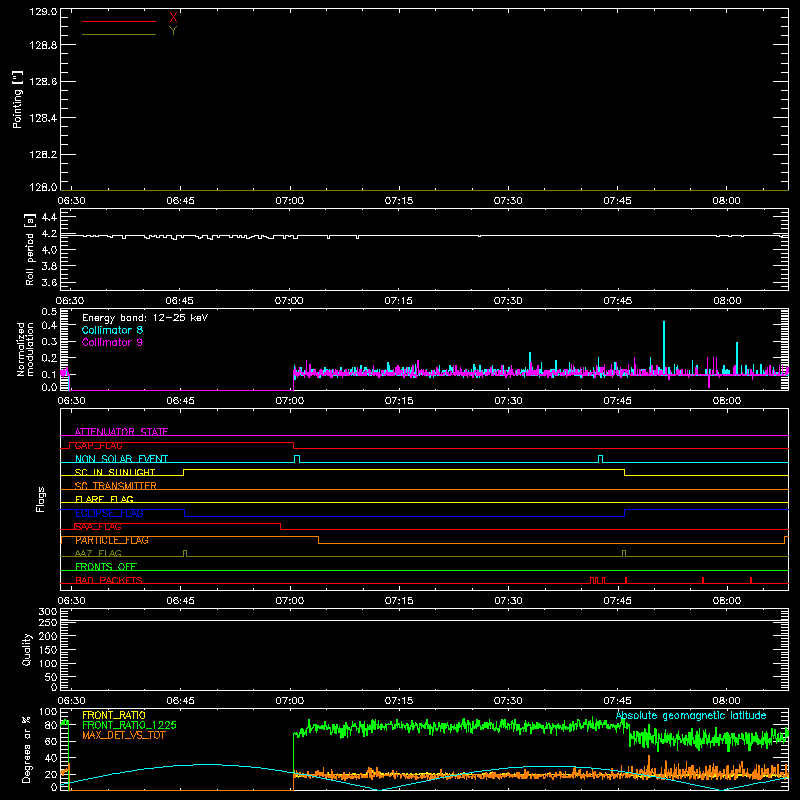Click the 08:00 tick label under Flags plot
Viewport: 800px width, 800px height.
pos(727,601)
